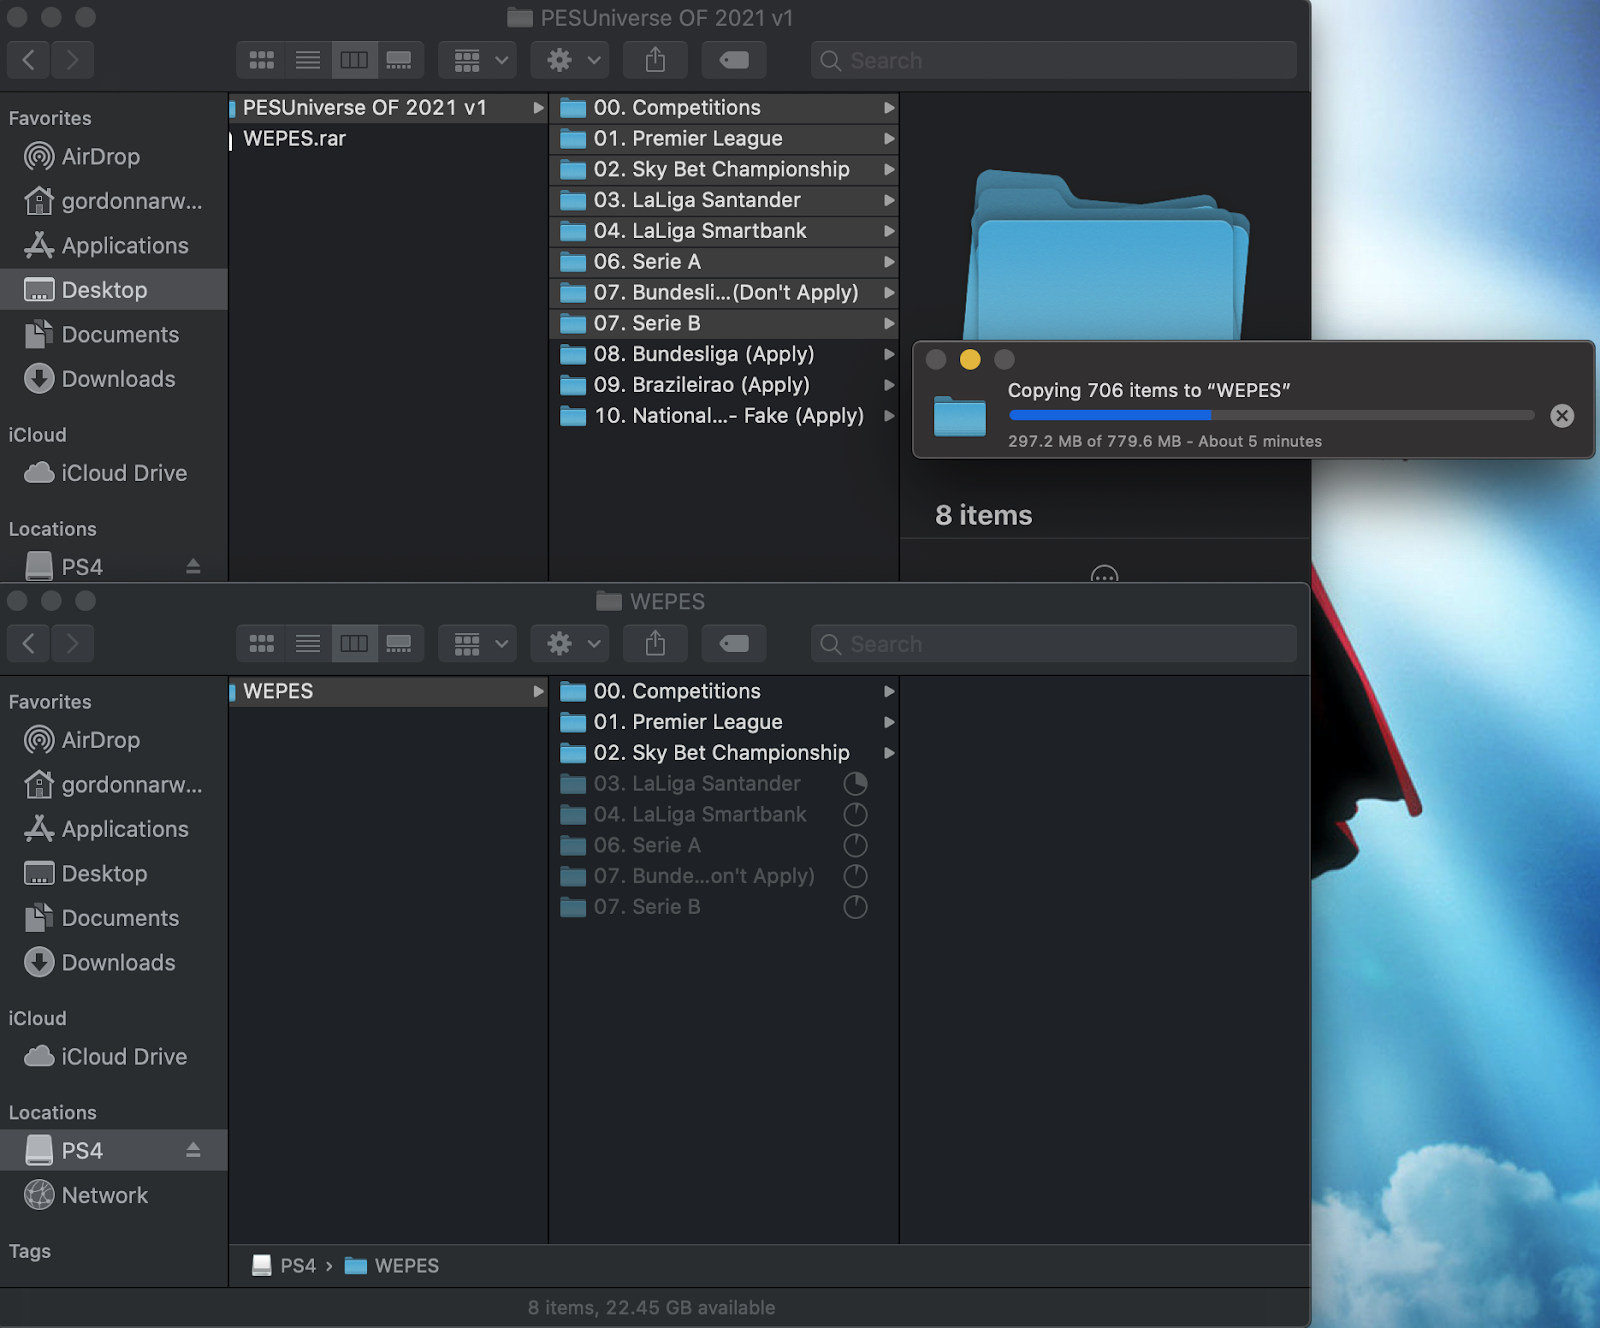The height and width of the screenshot is (1328, 1600).
Task: Click the copy progress bar
Action: tap(1271, 415)
